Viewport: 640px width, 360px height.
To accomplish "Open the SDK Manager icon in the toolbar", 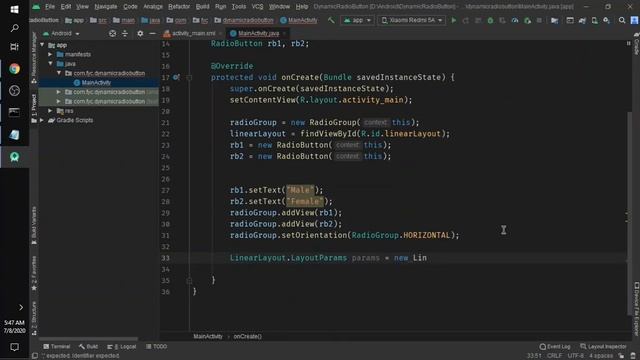I will pos(607,20).
